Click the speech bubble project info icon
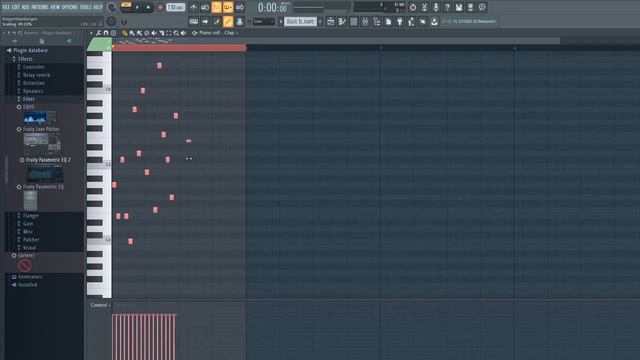 click(x=482, y=7)
